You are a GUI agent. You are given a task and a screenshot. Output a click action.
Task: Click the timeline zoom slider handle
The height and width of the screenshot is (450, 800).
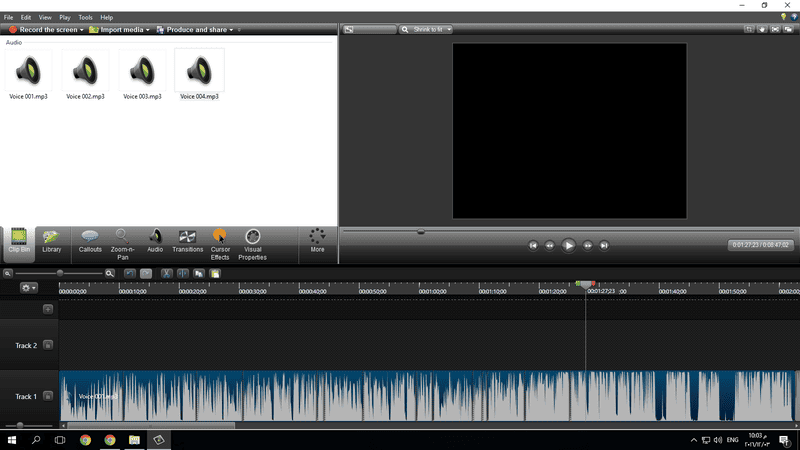click(x=60, y=273)
